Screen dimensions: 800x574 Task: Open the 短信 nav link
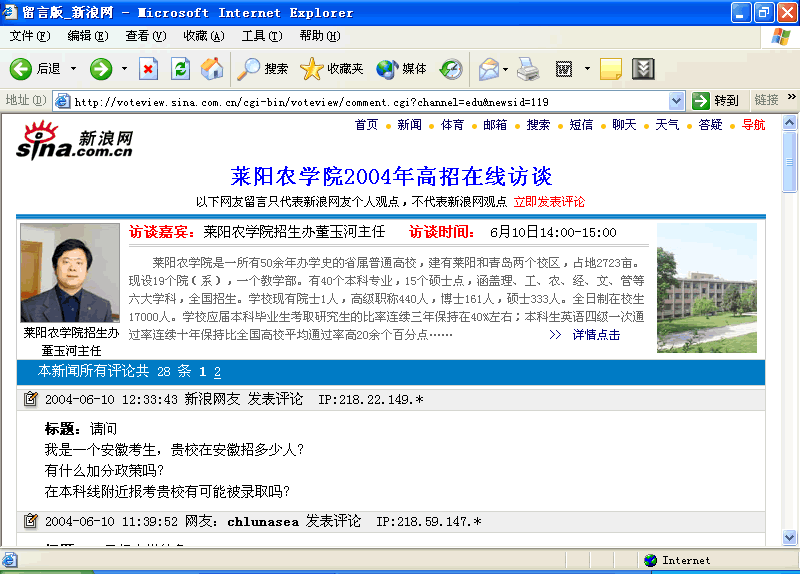[x=581, y=125]
